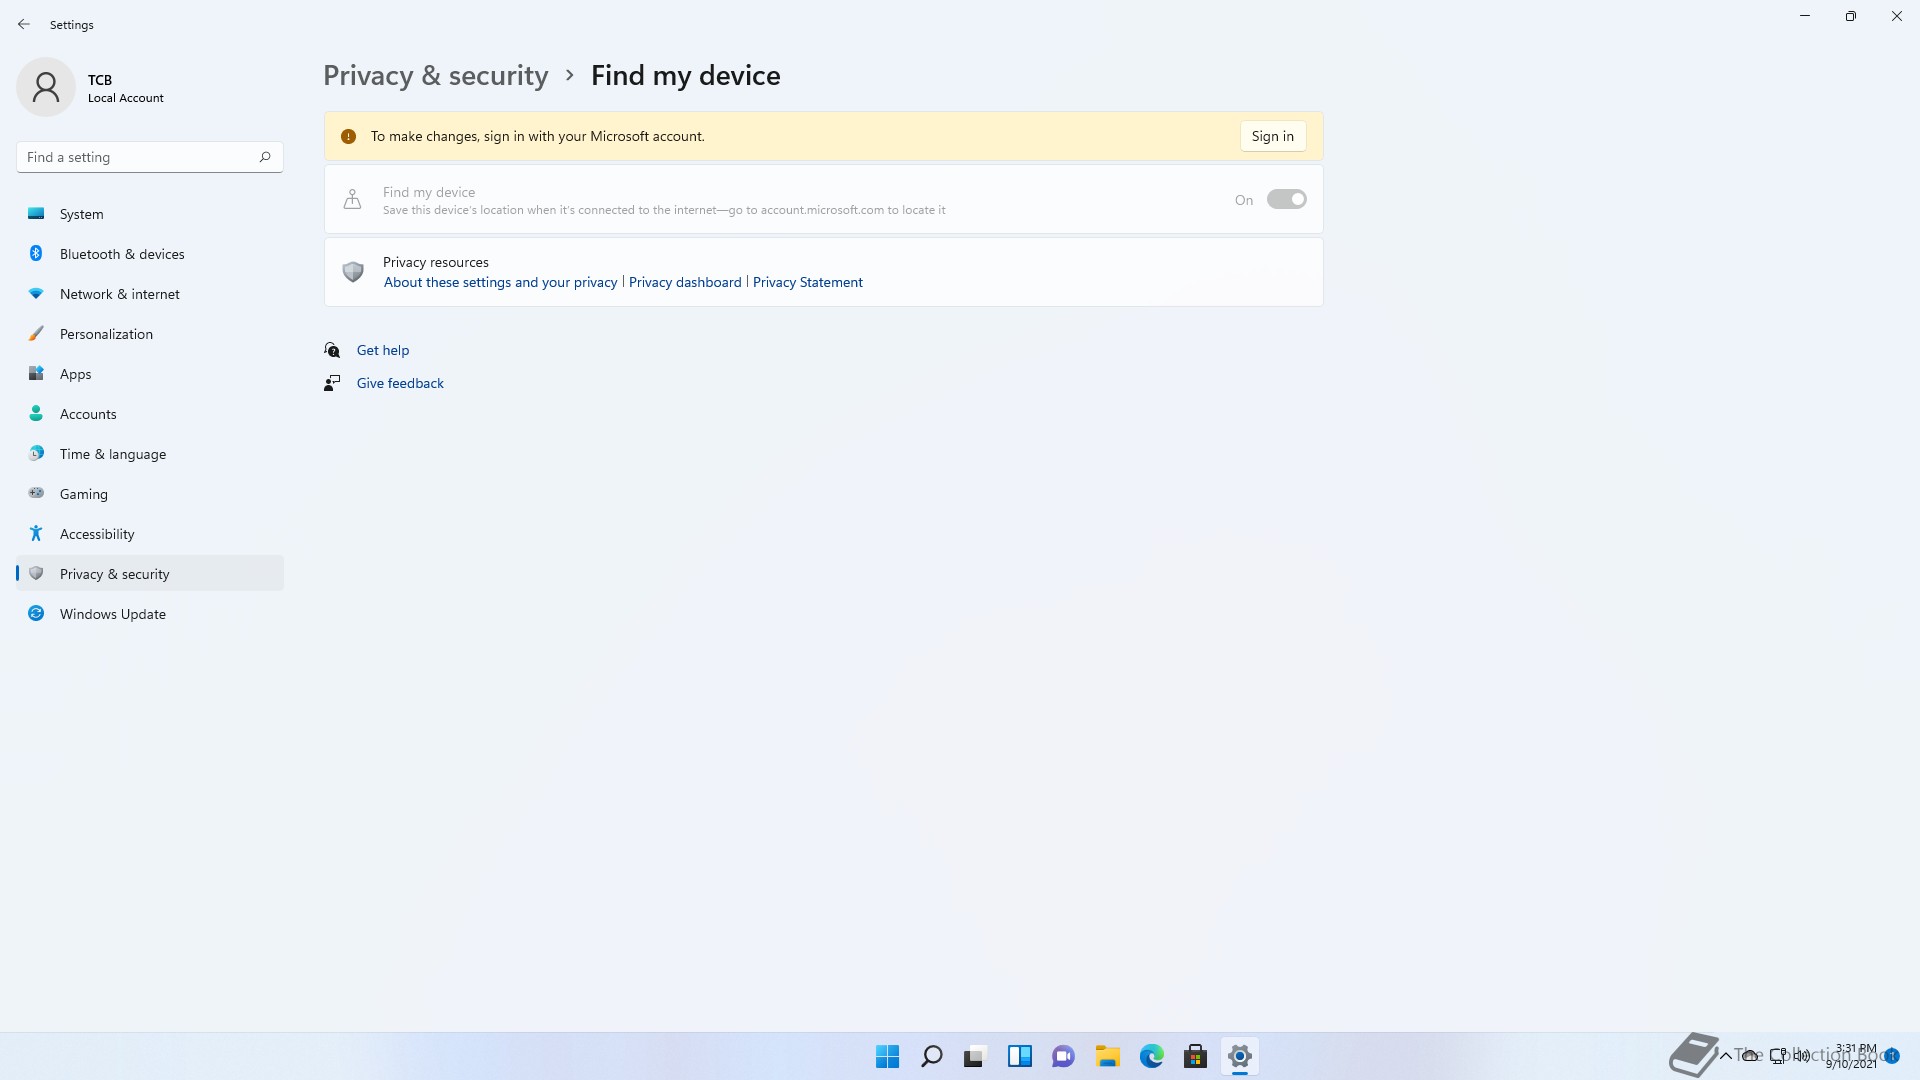The image size is (1920, 1080).
Task: Click the Network wifi icon in the sidebar
Action: [36, 293]
